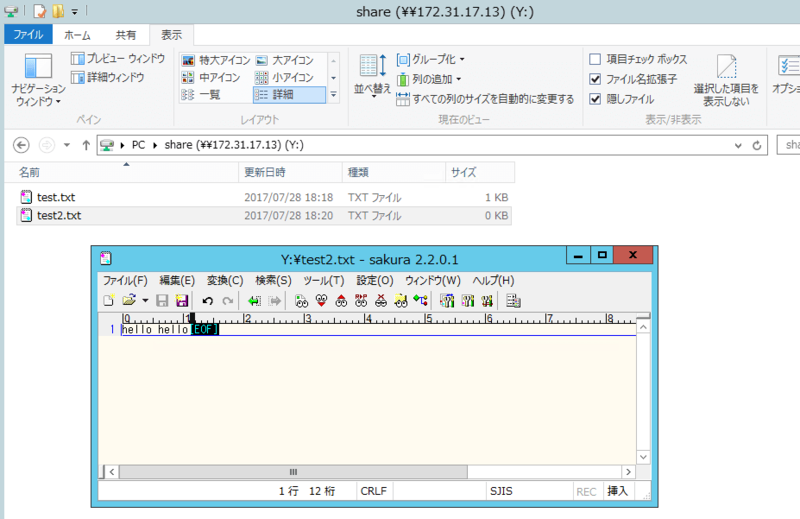The width and height of the screenshot is (800, 519).
Task: Click the green left jump-back arrow icon
Action: pyautogui.click(x=254, y=301)
